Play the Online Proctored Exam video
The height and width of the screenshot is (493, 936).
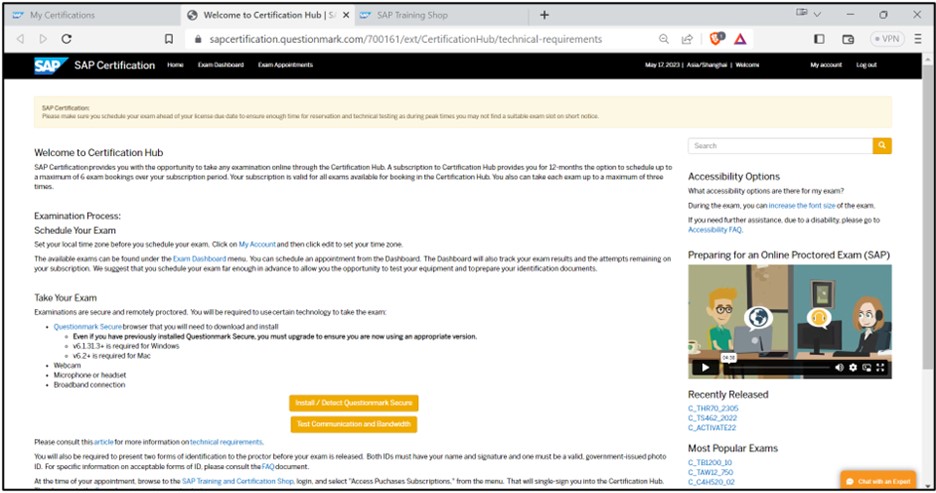[x=704, y=367]
